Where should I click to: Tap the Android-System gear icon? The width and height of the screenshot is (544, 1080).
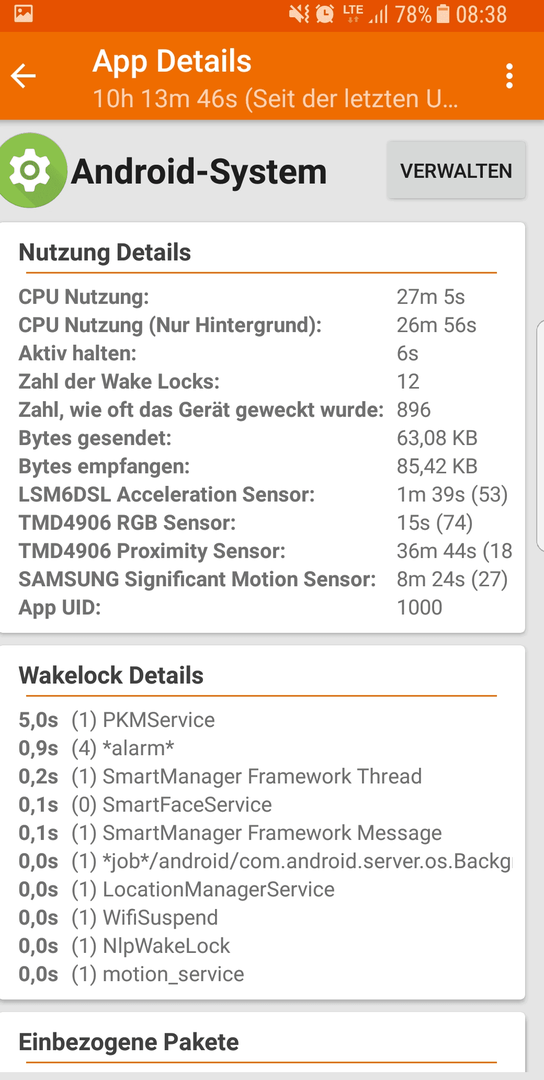32,170
